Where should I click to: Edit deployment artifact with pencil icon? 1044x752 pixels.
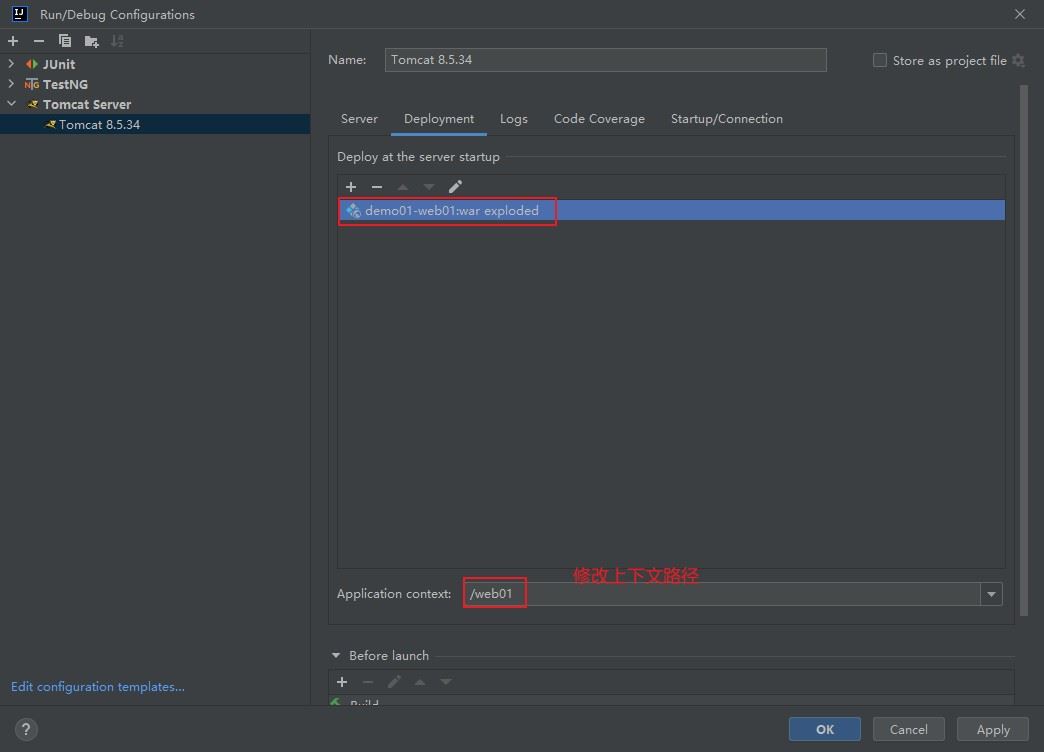pos(455,187)
